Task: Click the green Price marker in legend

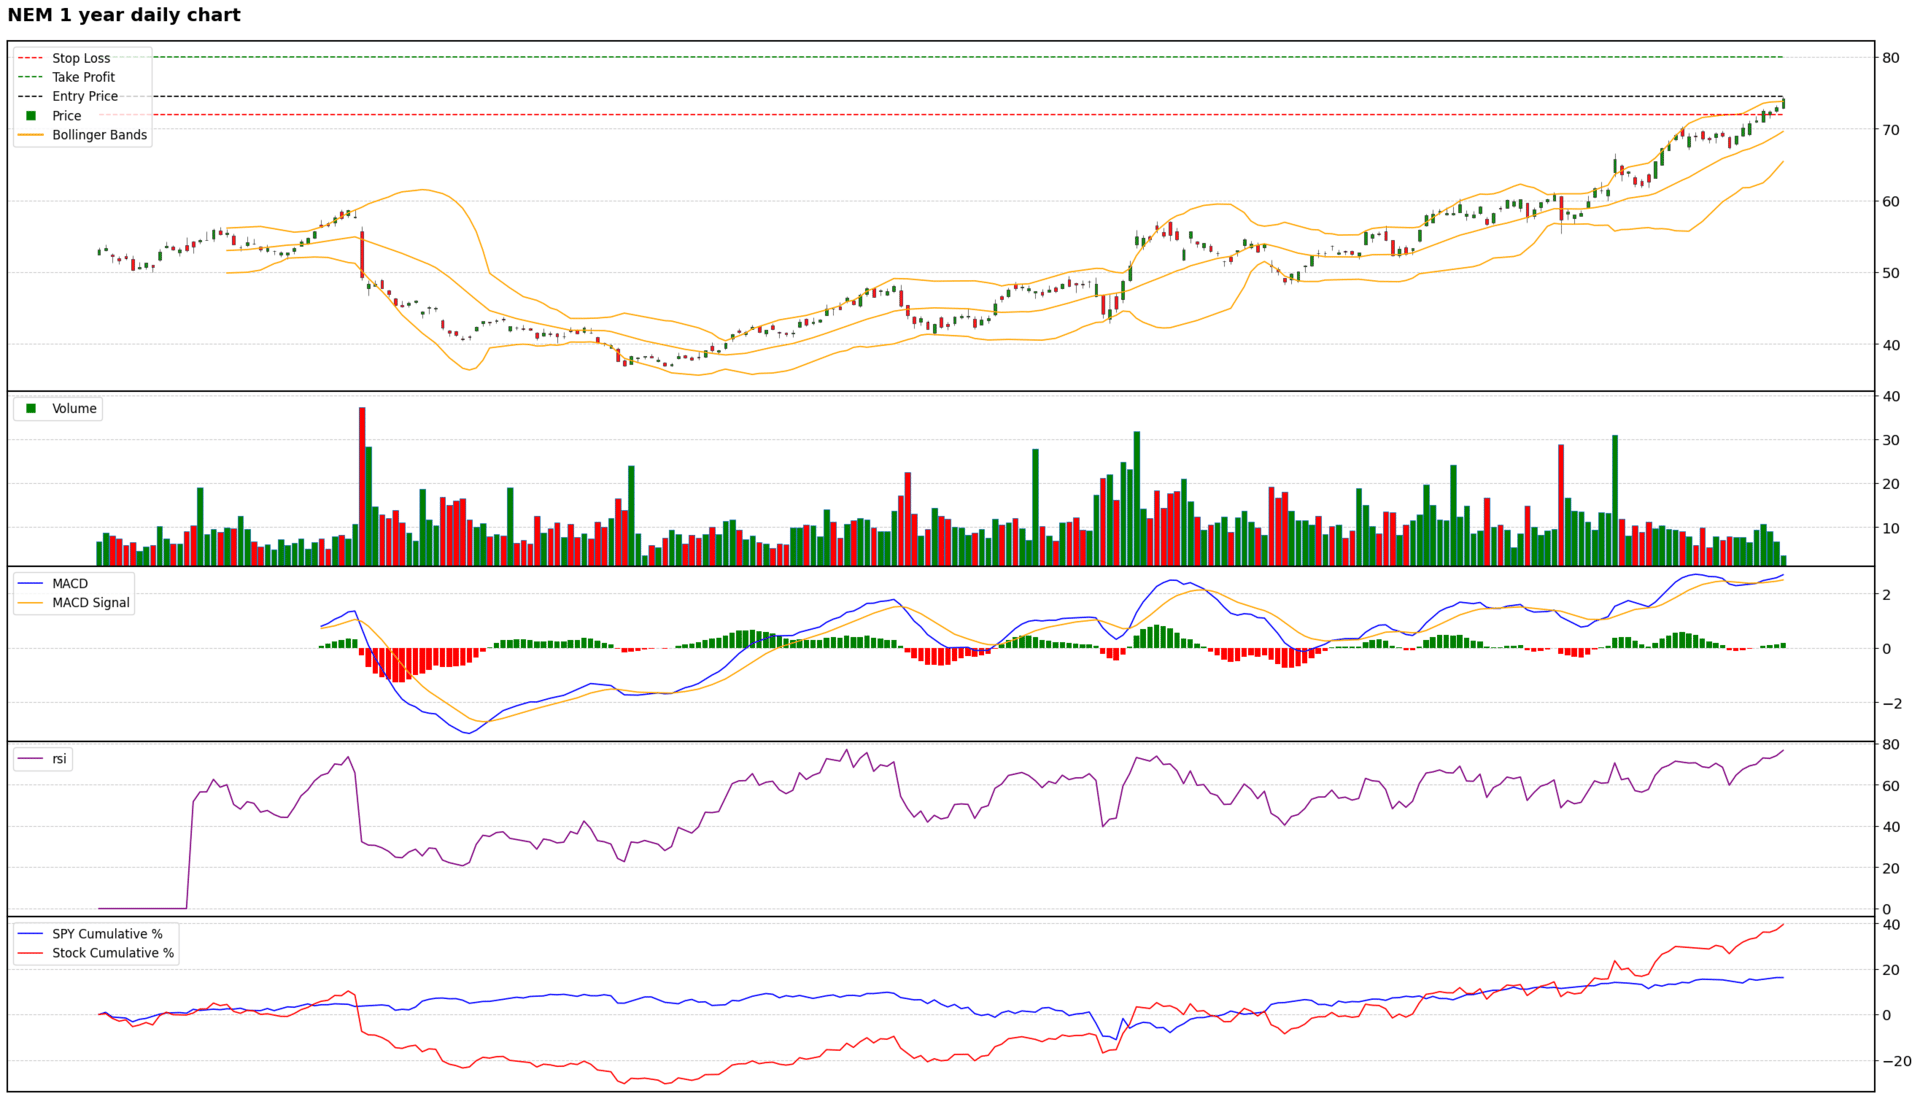Action: pyautogui.click(x=31, y=116)
